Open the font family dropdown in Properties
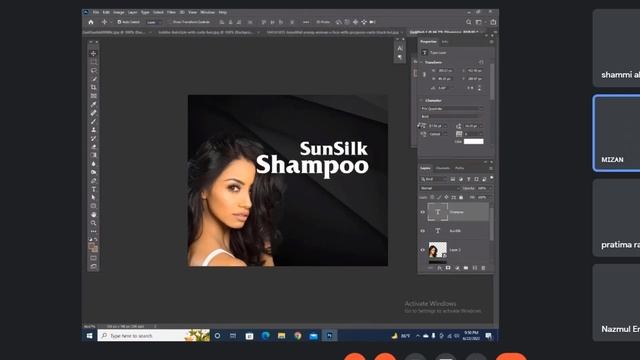The height and width of the screenshot is (360, 640). point(451,109)
